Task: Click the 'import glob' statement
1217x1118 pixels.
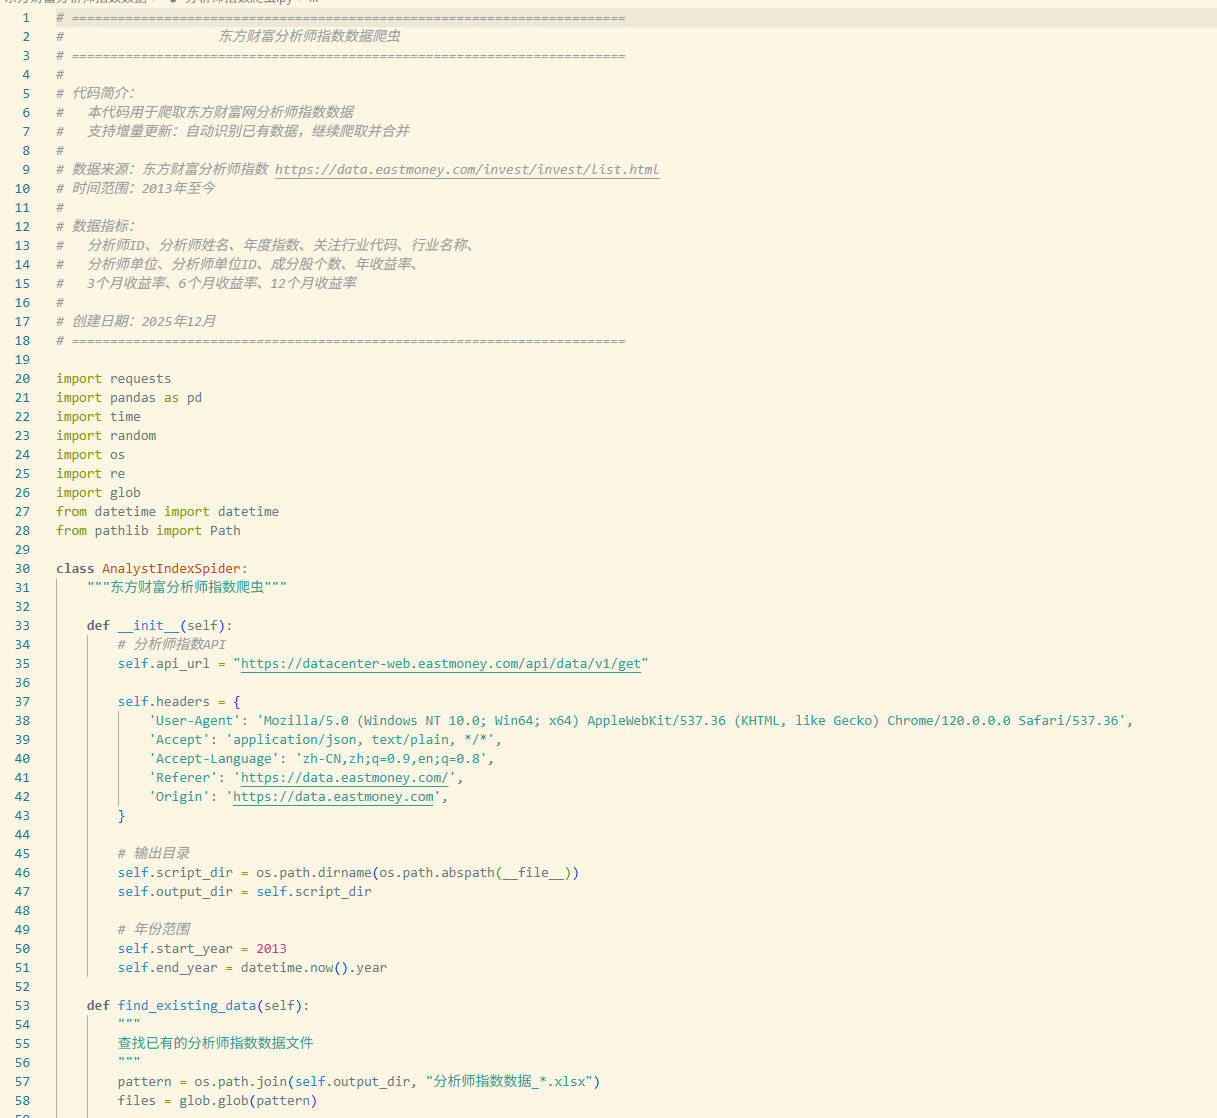Action: 98,492
